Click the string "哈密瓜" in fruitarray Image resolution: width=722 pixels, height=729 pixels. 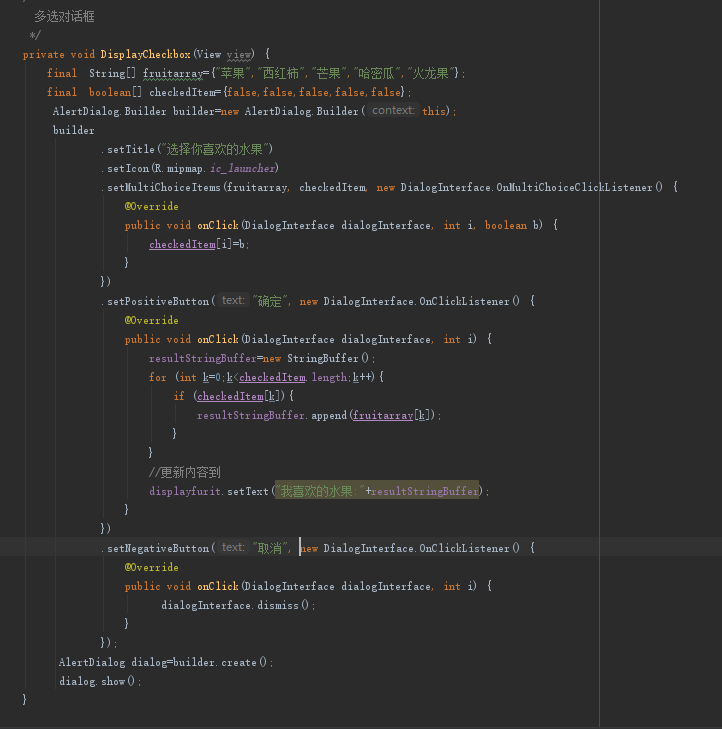377,73
